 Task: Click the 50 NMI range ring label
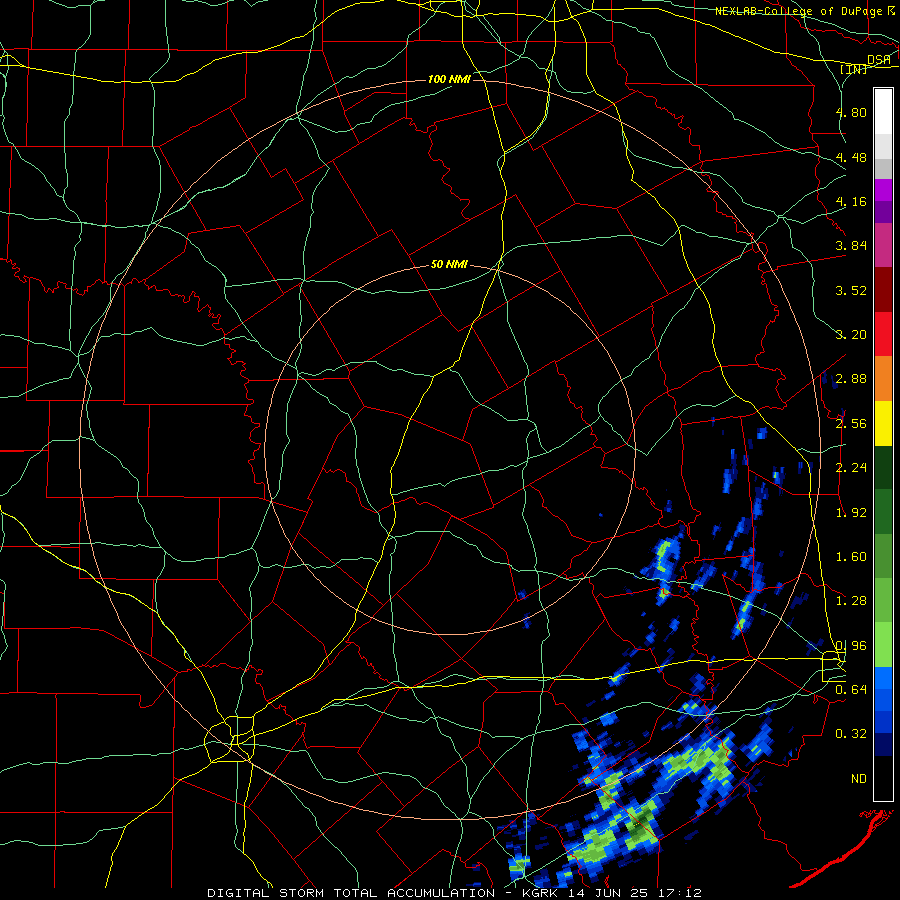tap(449, 264)
